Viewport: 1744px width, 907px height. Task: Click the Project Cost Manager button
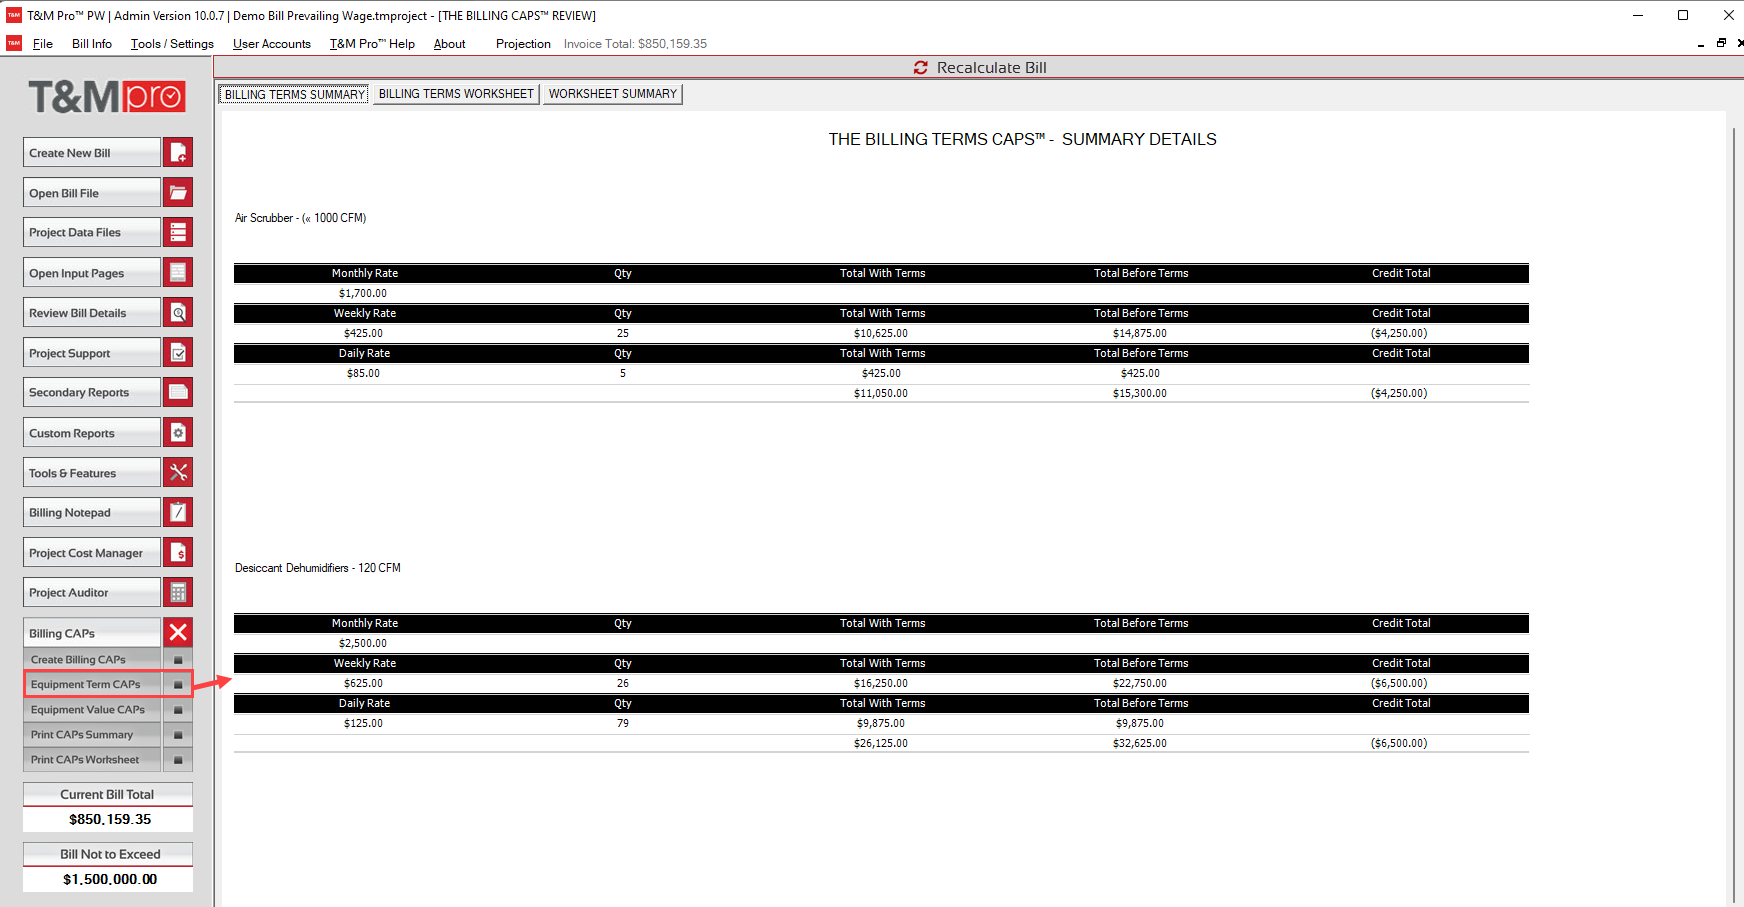[x=92, y=552]
